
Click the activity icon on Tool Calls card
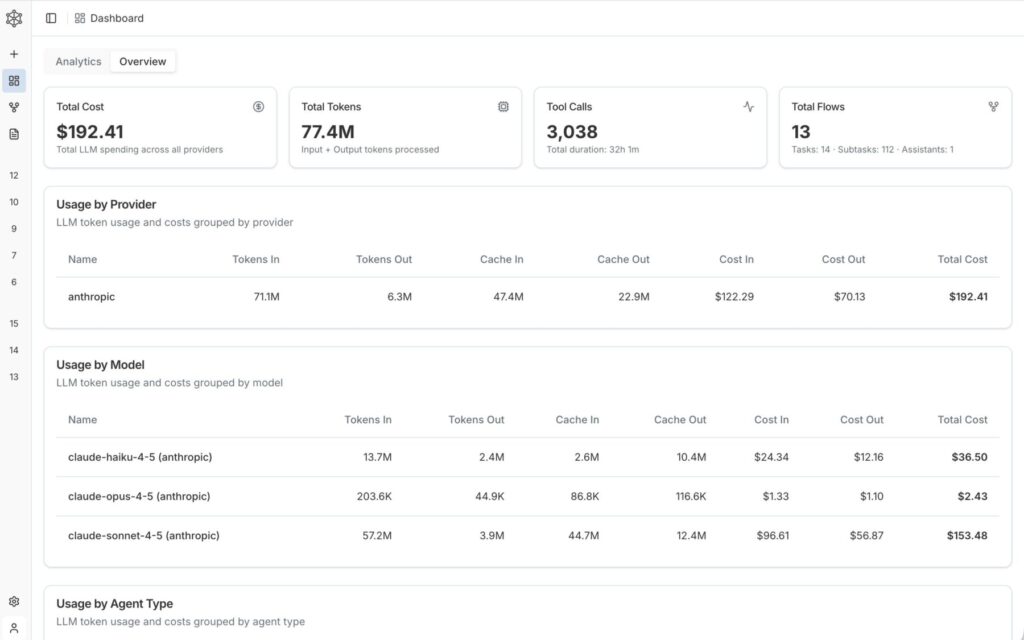click(748, 107)
